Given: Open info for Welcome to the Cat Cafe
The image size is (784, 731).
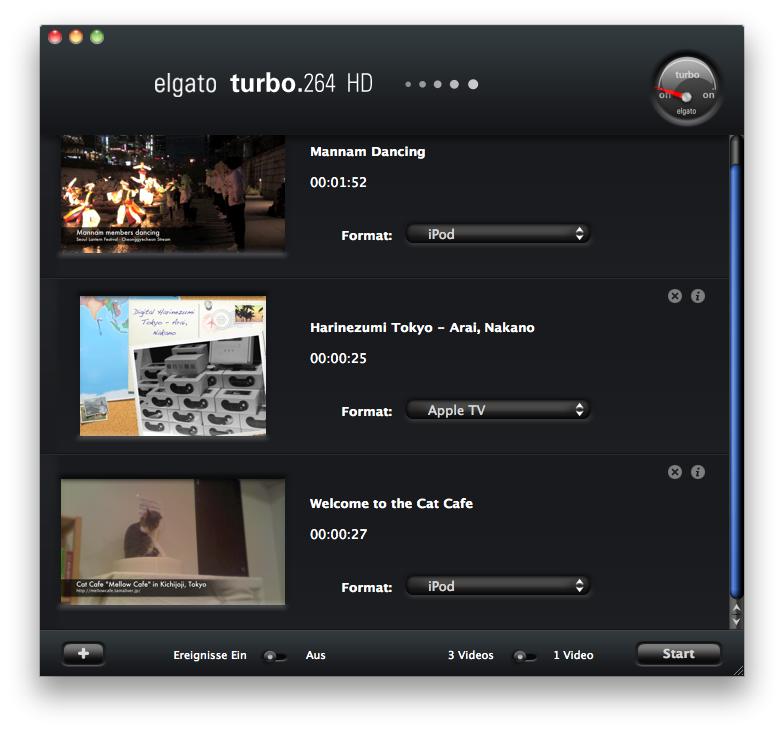Looking at the screenshot, I should point(698,472).
